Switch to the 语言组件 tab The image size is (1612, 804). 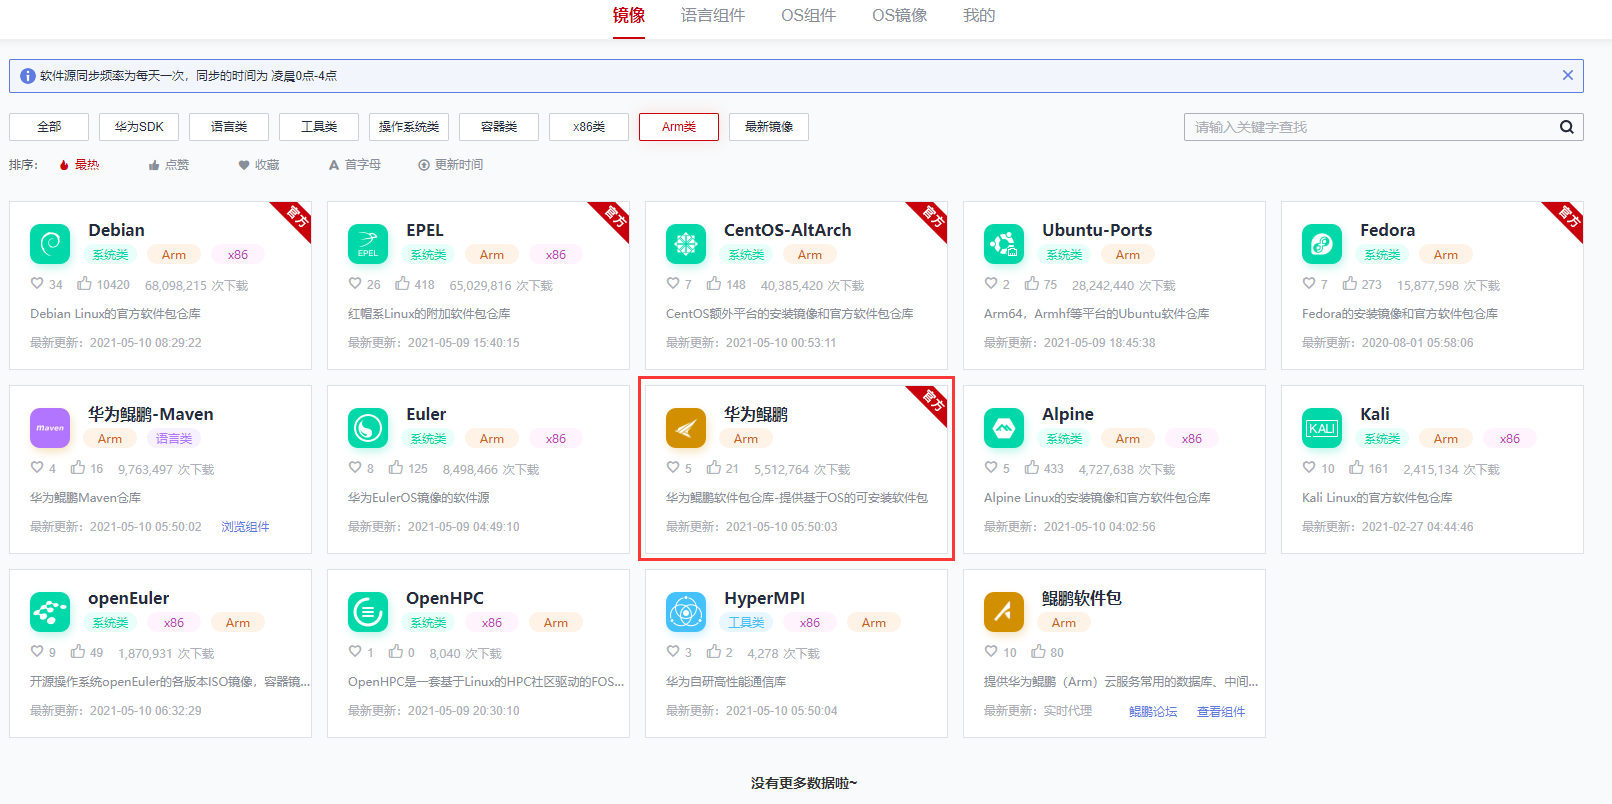(713, 16)
